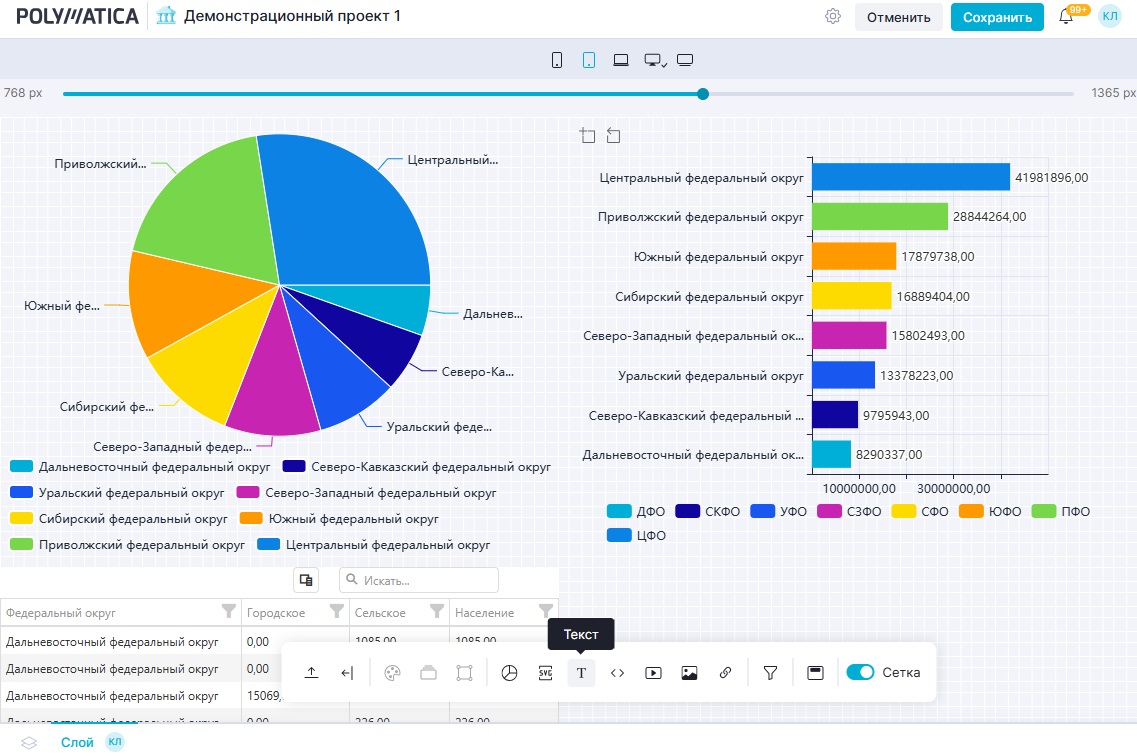Click the SVG widget icon
1137x756 pixels.
click(x=545, y=673)
